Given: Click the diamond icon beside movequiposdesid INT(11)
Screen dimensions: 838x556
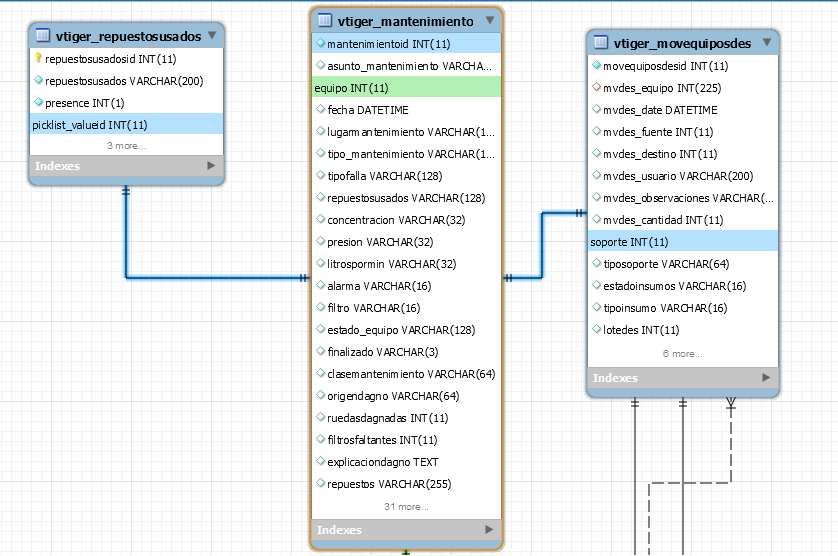Looking at the screenshot, I should click(596, 65).
